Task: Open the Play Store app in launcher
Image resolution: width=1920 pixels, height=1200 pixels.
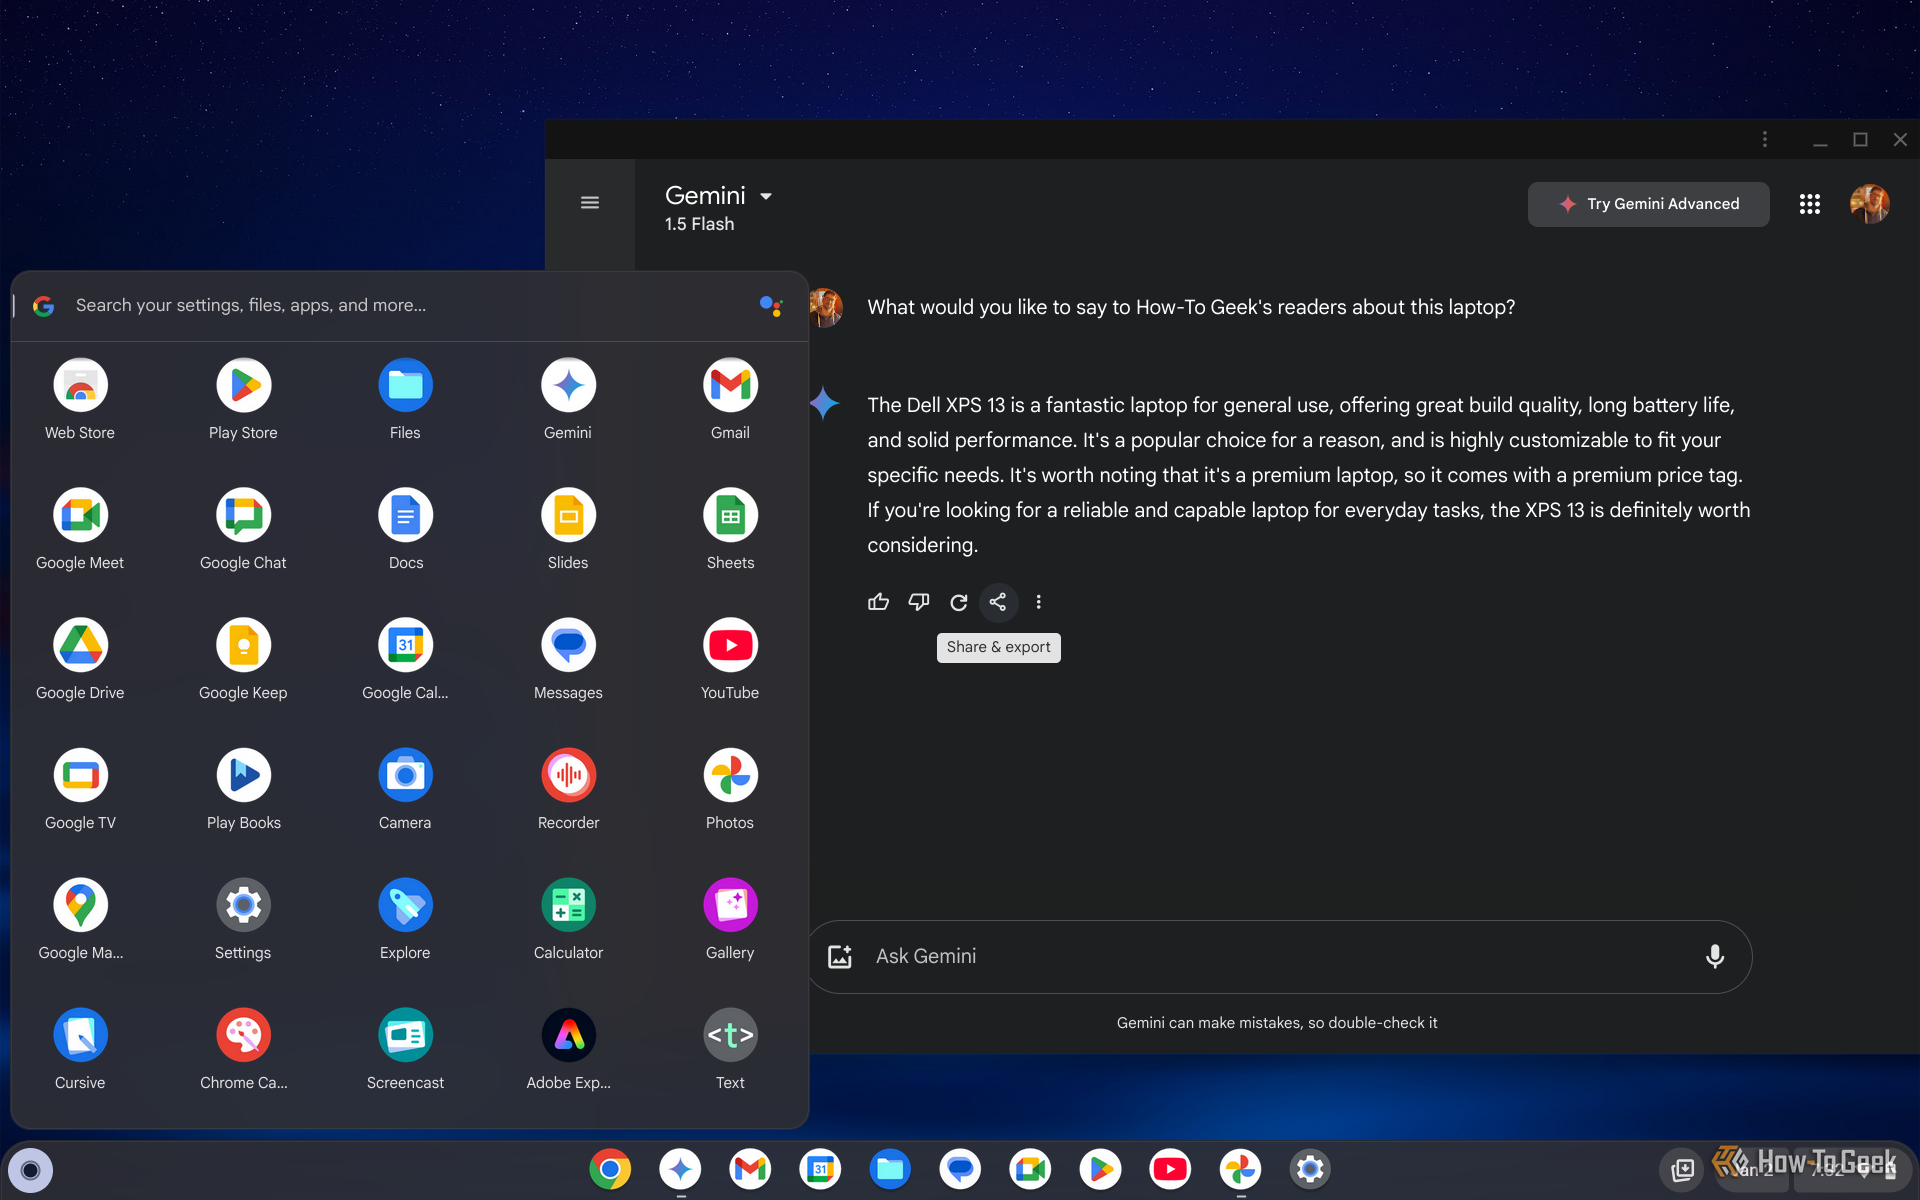Action: [x=243, y=385]
